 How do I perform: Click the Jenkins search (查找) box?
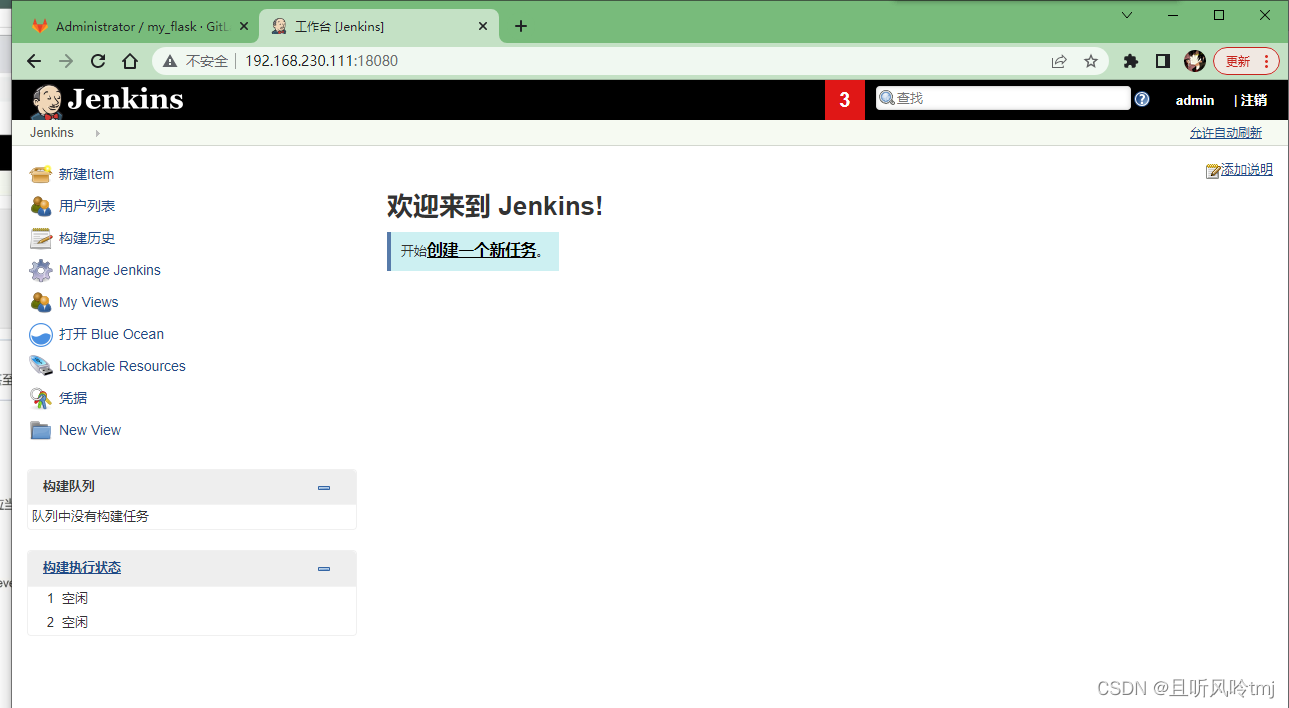[1003, 98]
